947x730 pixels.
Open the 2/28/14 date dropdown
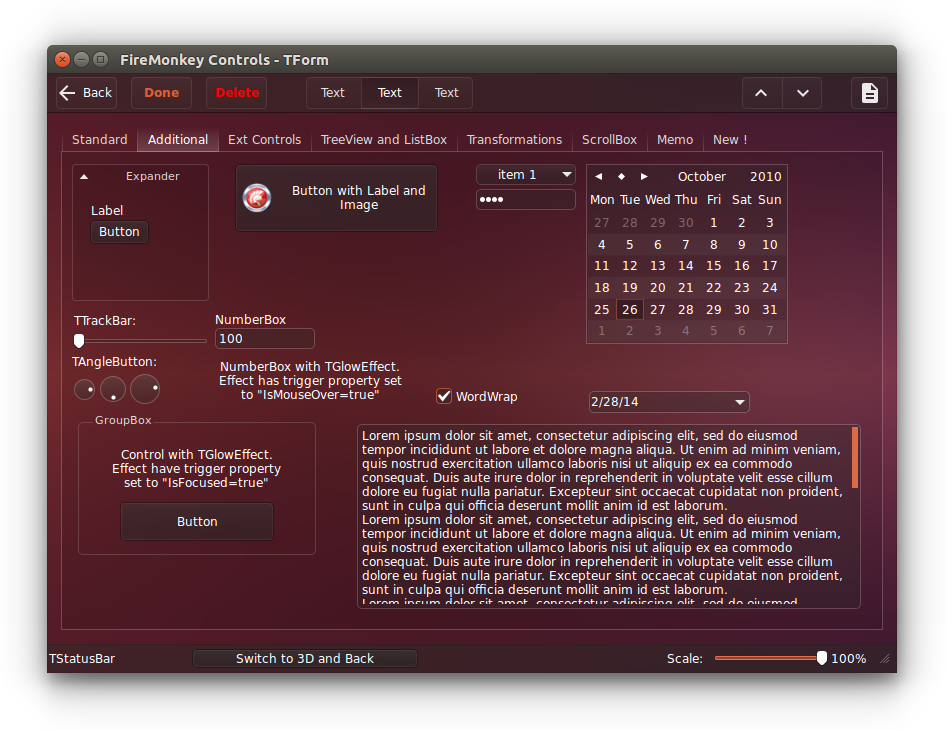tap(669, 402)
